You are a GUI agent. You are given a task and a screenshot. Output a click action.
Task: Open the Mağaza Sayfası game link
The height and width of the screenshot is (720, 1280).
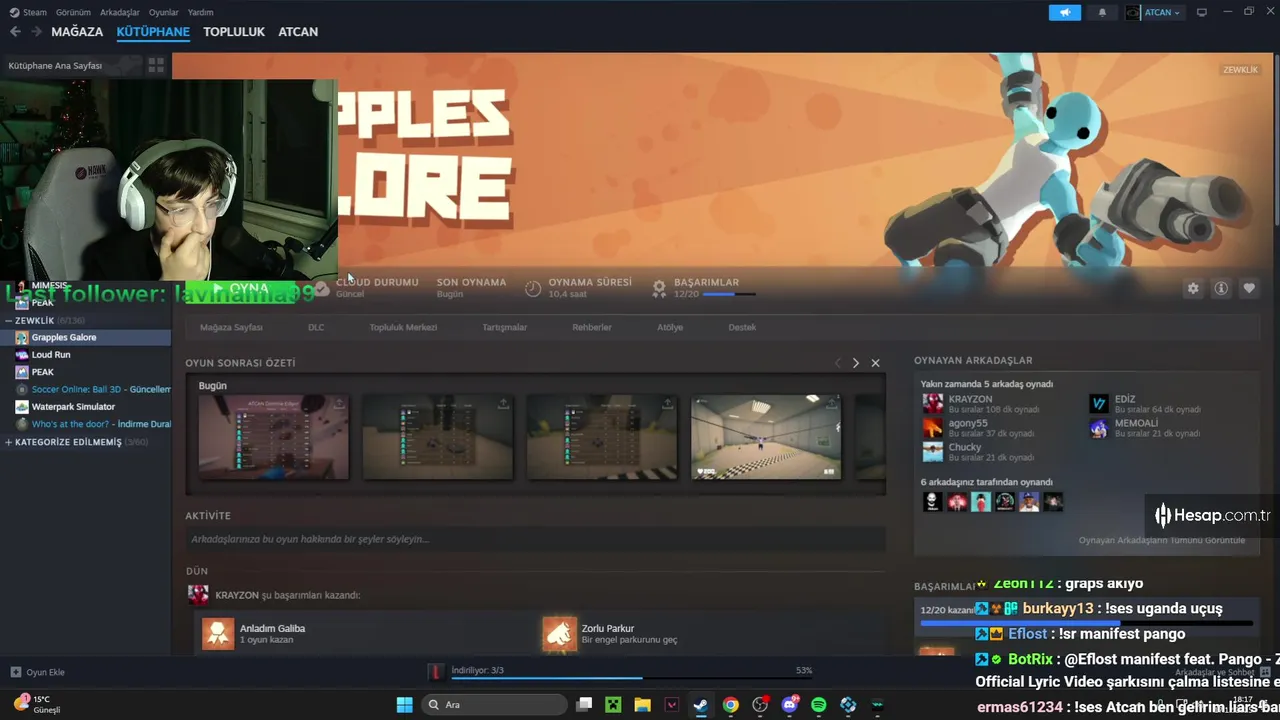tap(231, 327)
